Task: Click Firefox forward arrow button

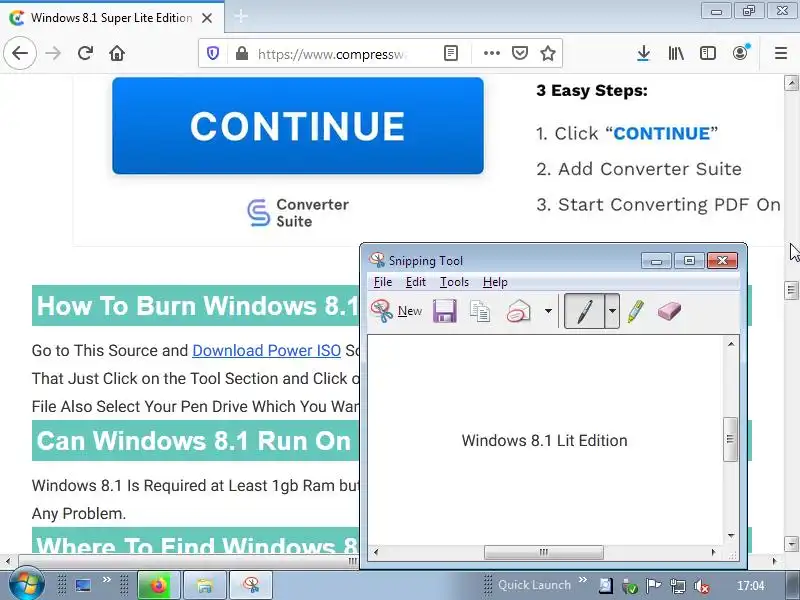Action: pyautogui.click(x=53, y=53)
